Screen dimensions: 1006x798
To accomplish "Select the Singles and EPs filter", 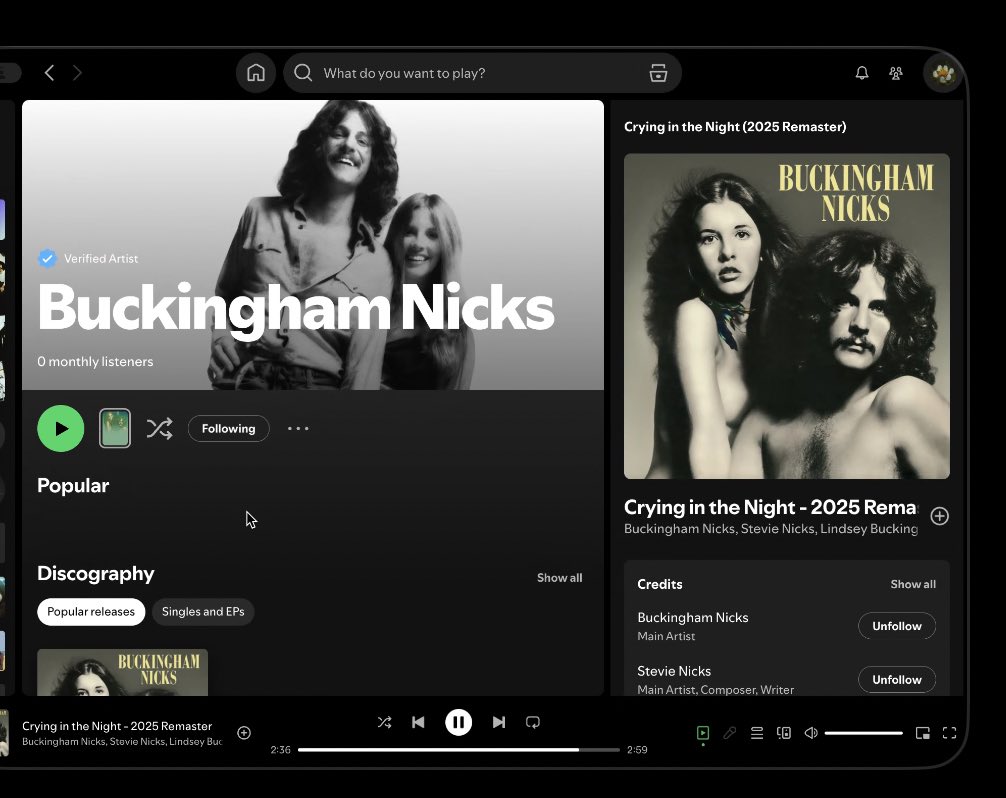I will point(203,612).
